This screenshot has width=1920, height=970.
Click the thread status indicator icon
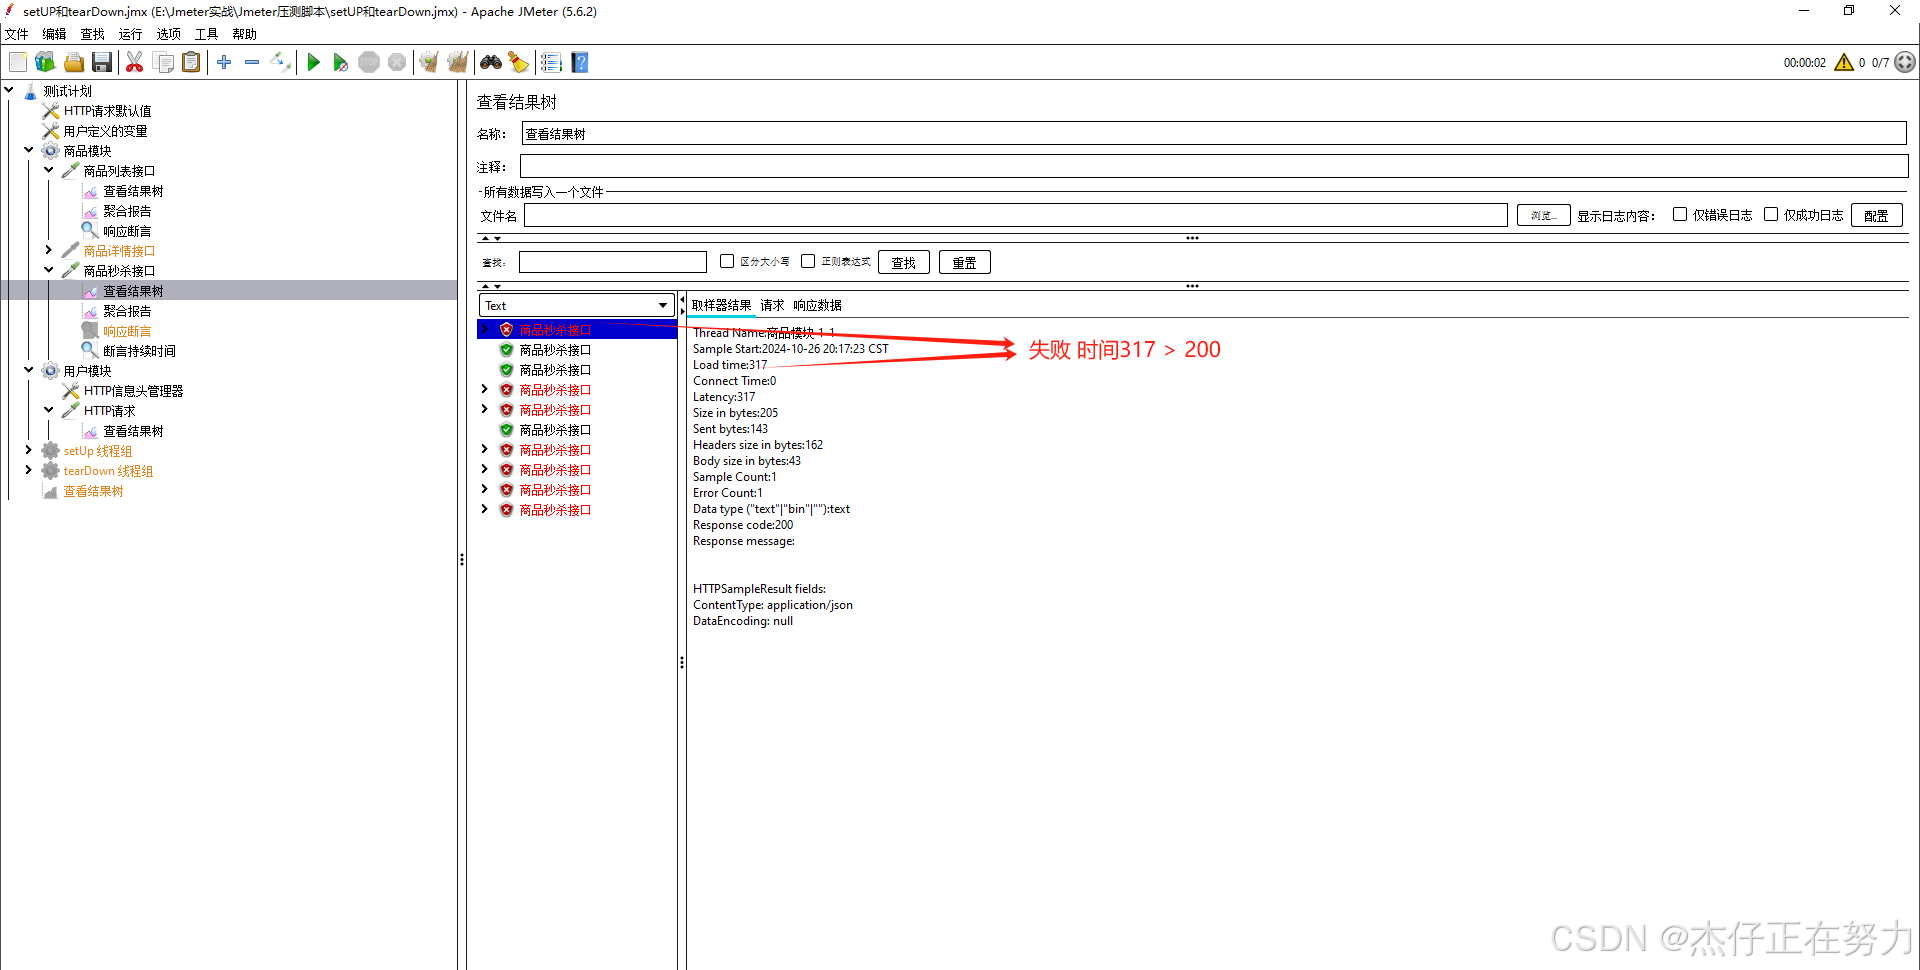(x=1905, y=62)
